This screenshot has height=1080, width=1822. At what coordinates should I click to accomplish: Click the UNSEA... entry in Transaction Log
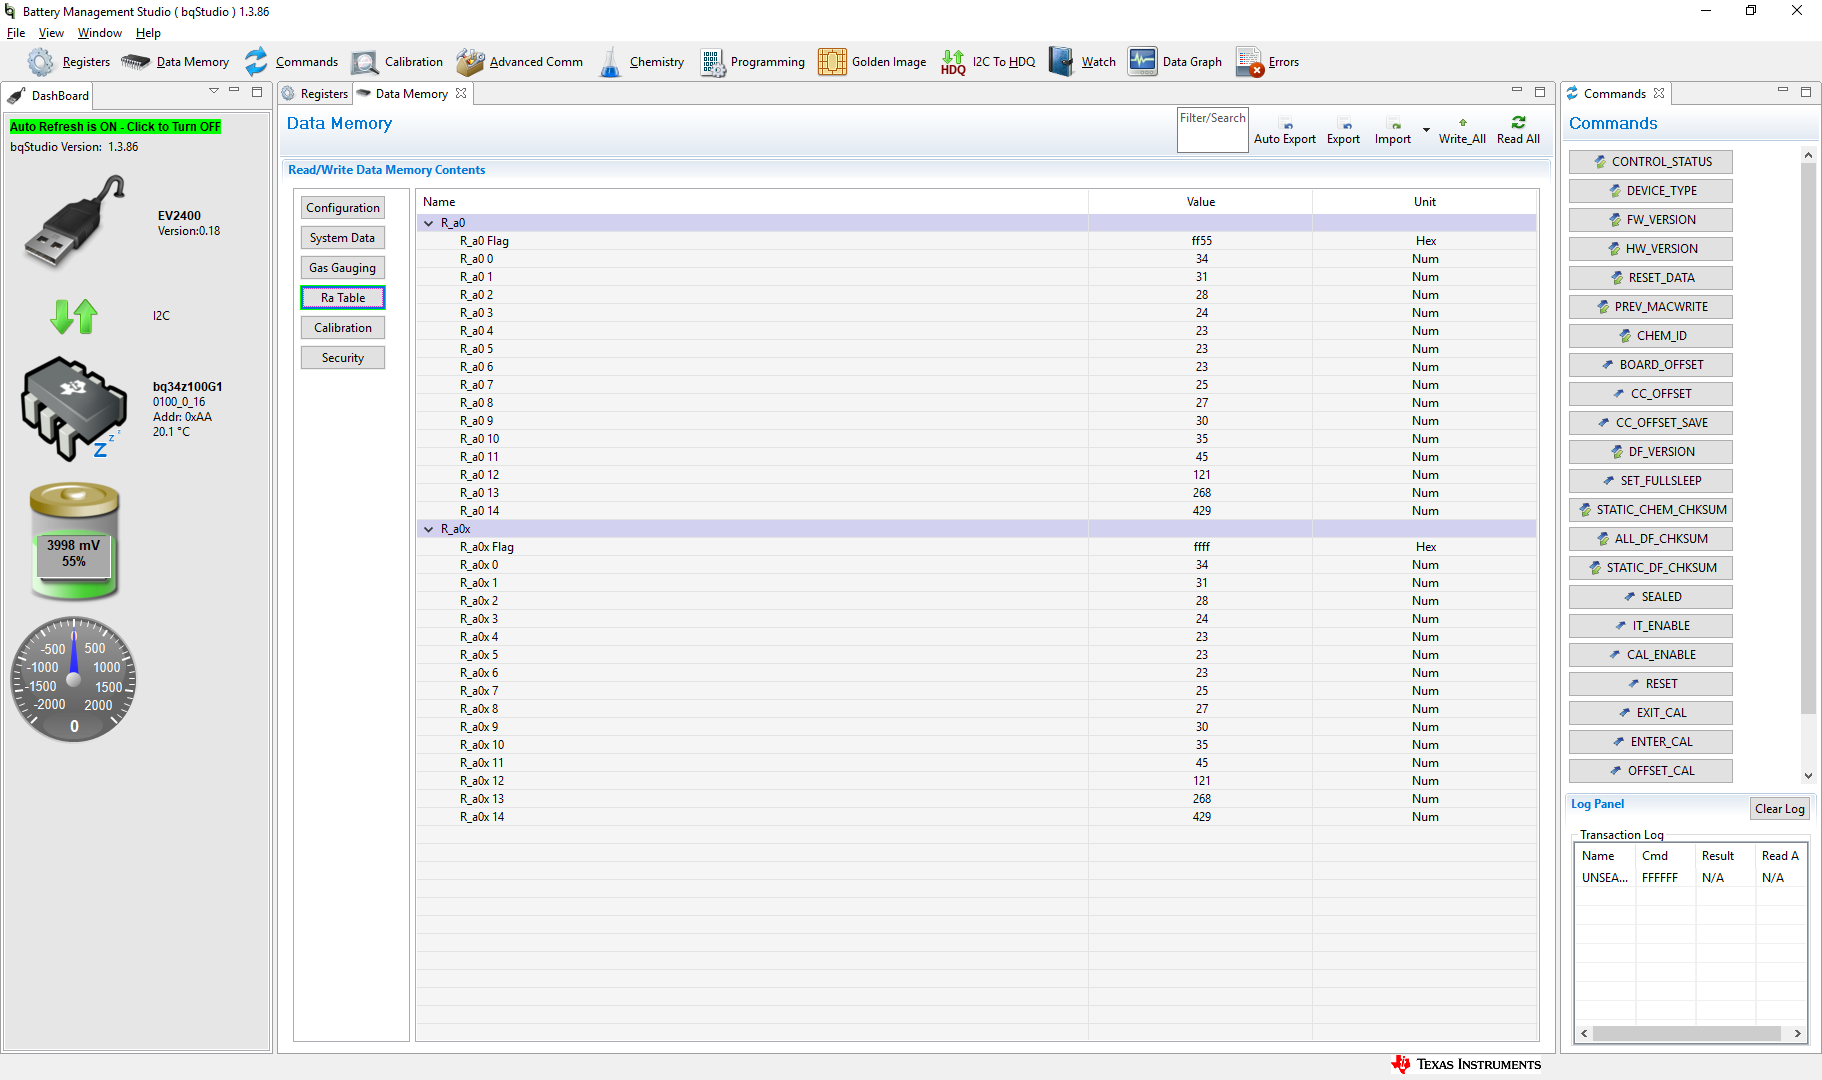1605,878
